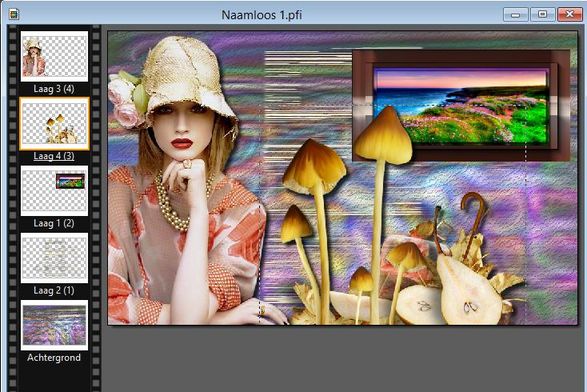Click the 'Laag 3 (4)' layer label
Viewport: 587px width, 392px height.
[54, 89]
